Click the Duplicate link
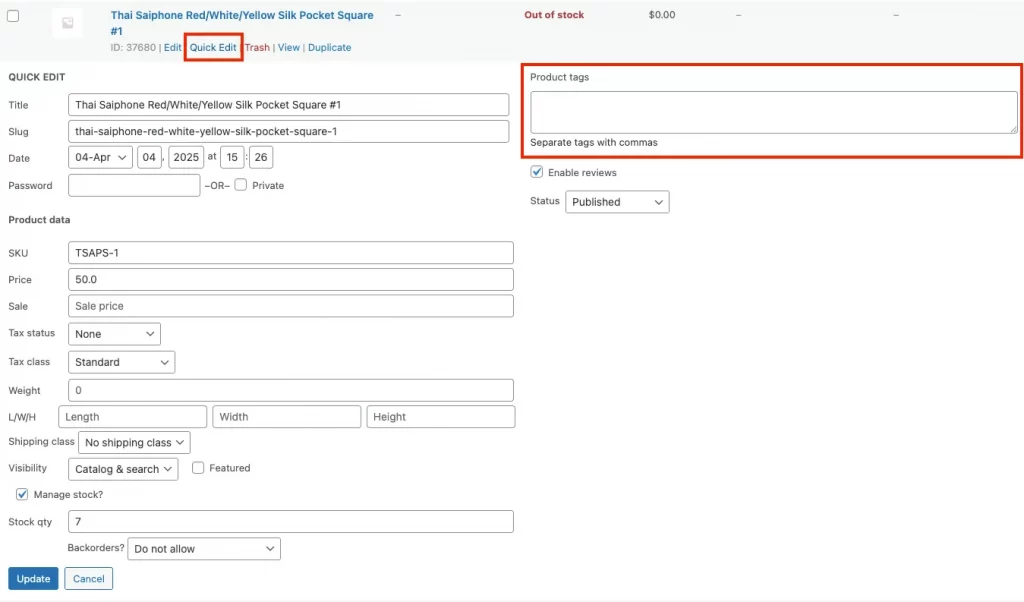This screenshot has height=602, width=1024. [329, 48]
